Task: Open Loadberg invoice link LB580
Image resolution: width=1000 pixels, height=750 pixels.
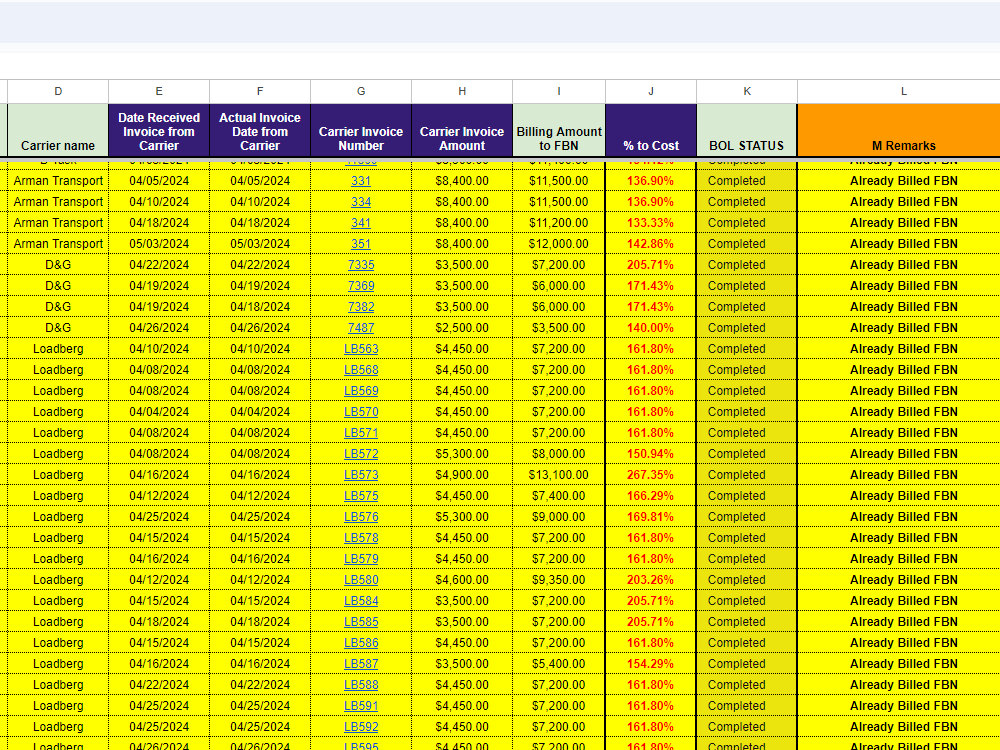Action: (x=361, y=580)
